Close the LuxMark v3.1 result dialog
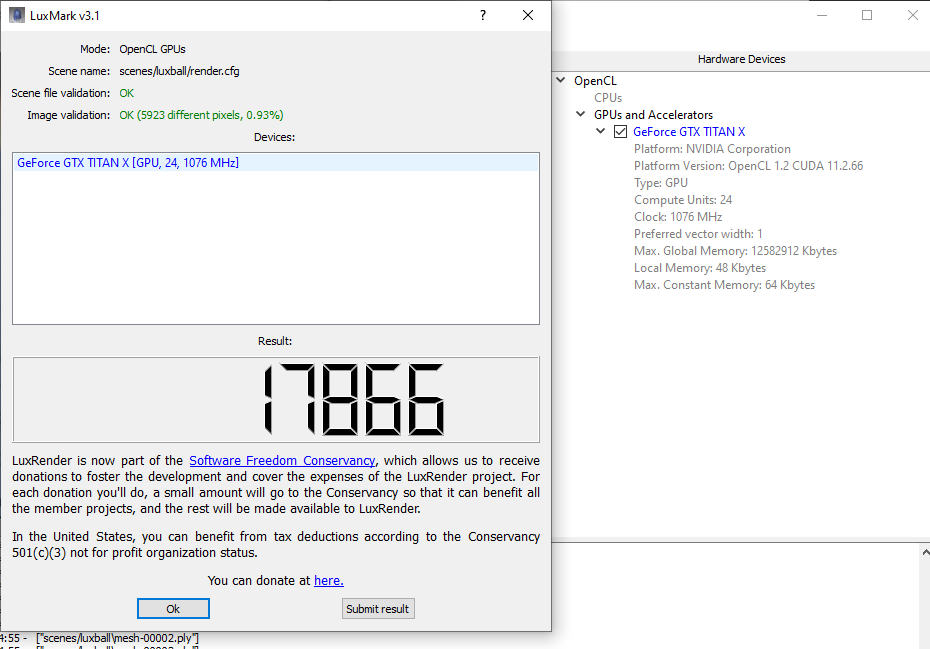 tap(528, 15)
